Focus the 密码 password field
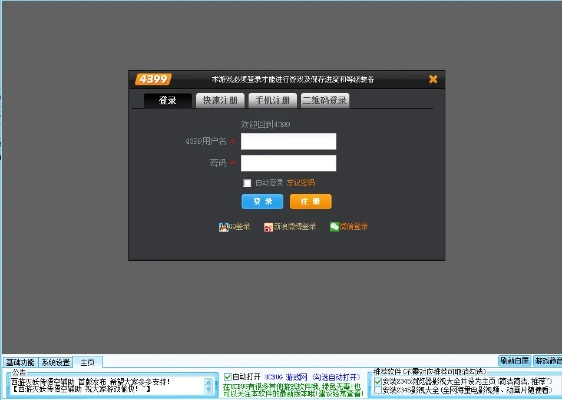 pyautogui.click(x=289, y=163)
